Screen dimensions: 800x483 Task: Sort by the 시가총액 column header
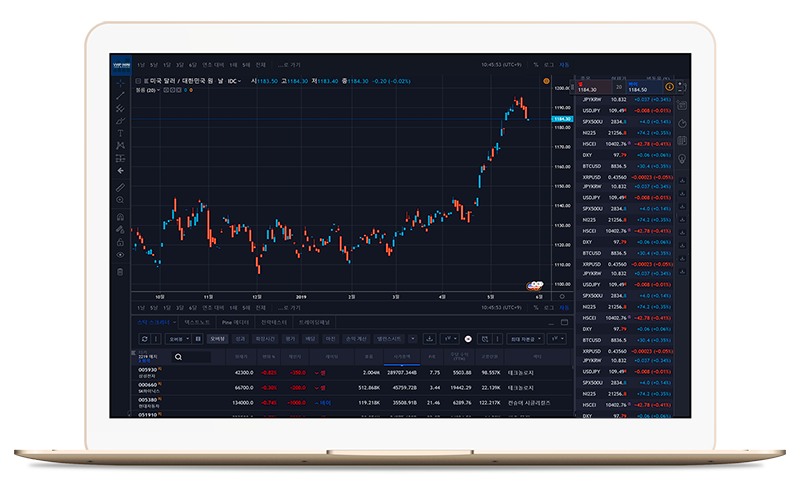tap(402, 357)
